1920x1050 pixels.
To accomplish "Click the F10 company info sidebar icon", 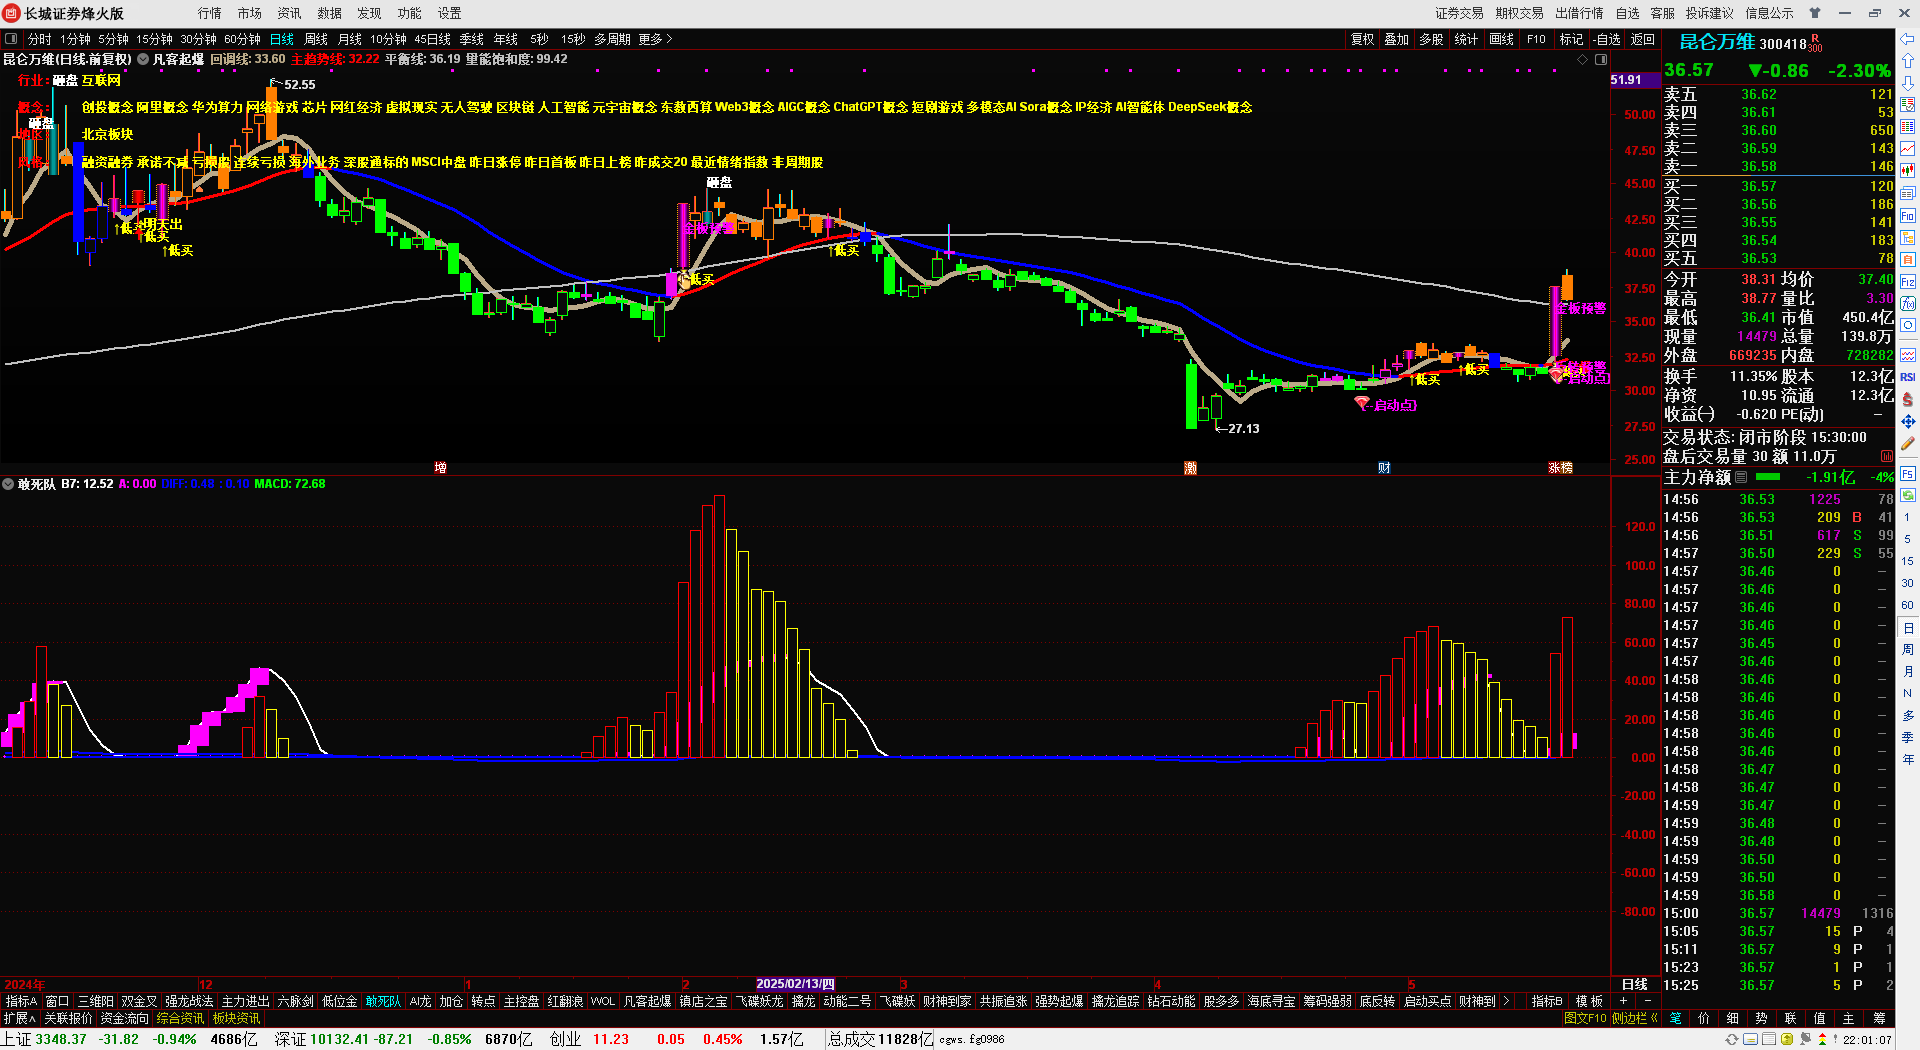I will (x=1908, y=215).
